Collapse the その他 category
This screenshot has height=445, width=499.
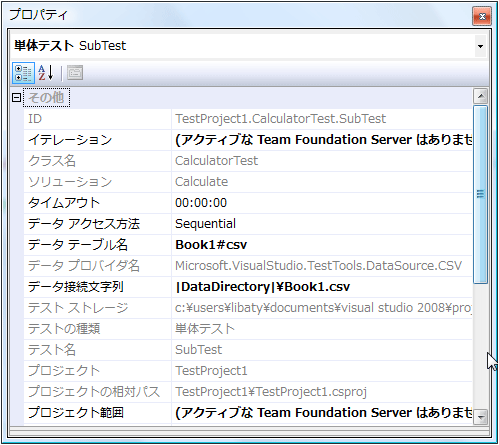pos(16,98)
